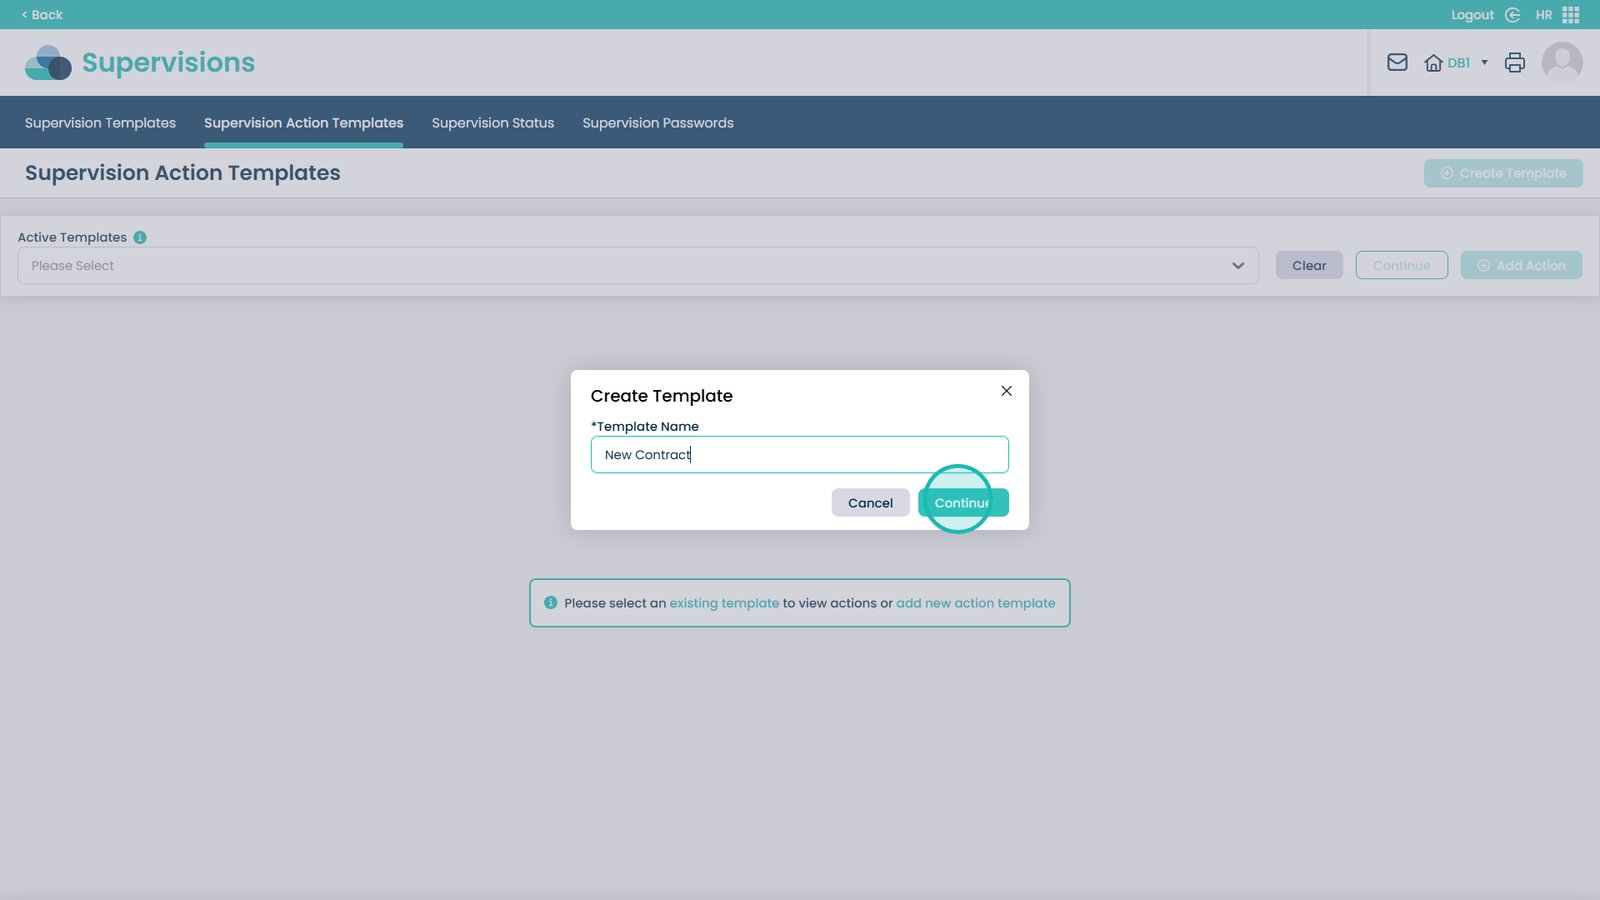Click into the Template Name field
Viewport: 1600px width, 900px height.
pos(800,455)
